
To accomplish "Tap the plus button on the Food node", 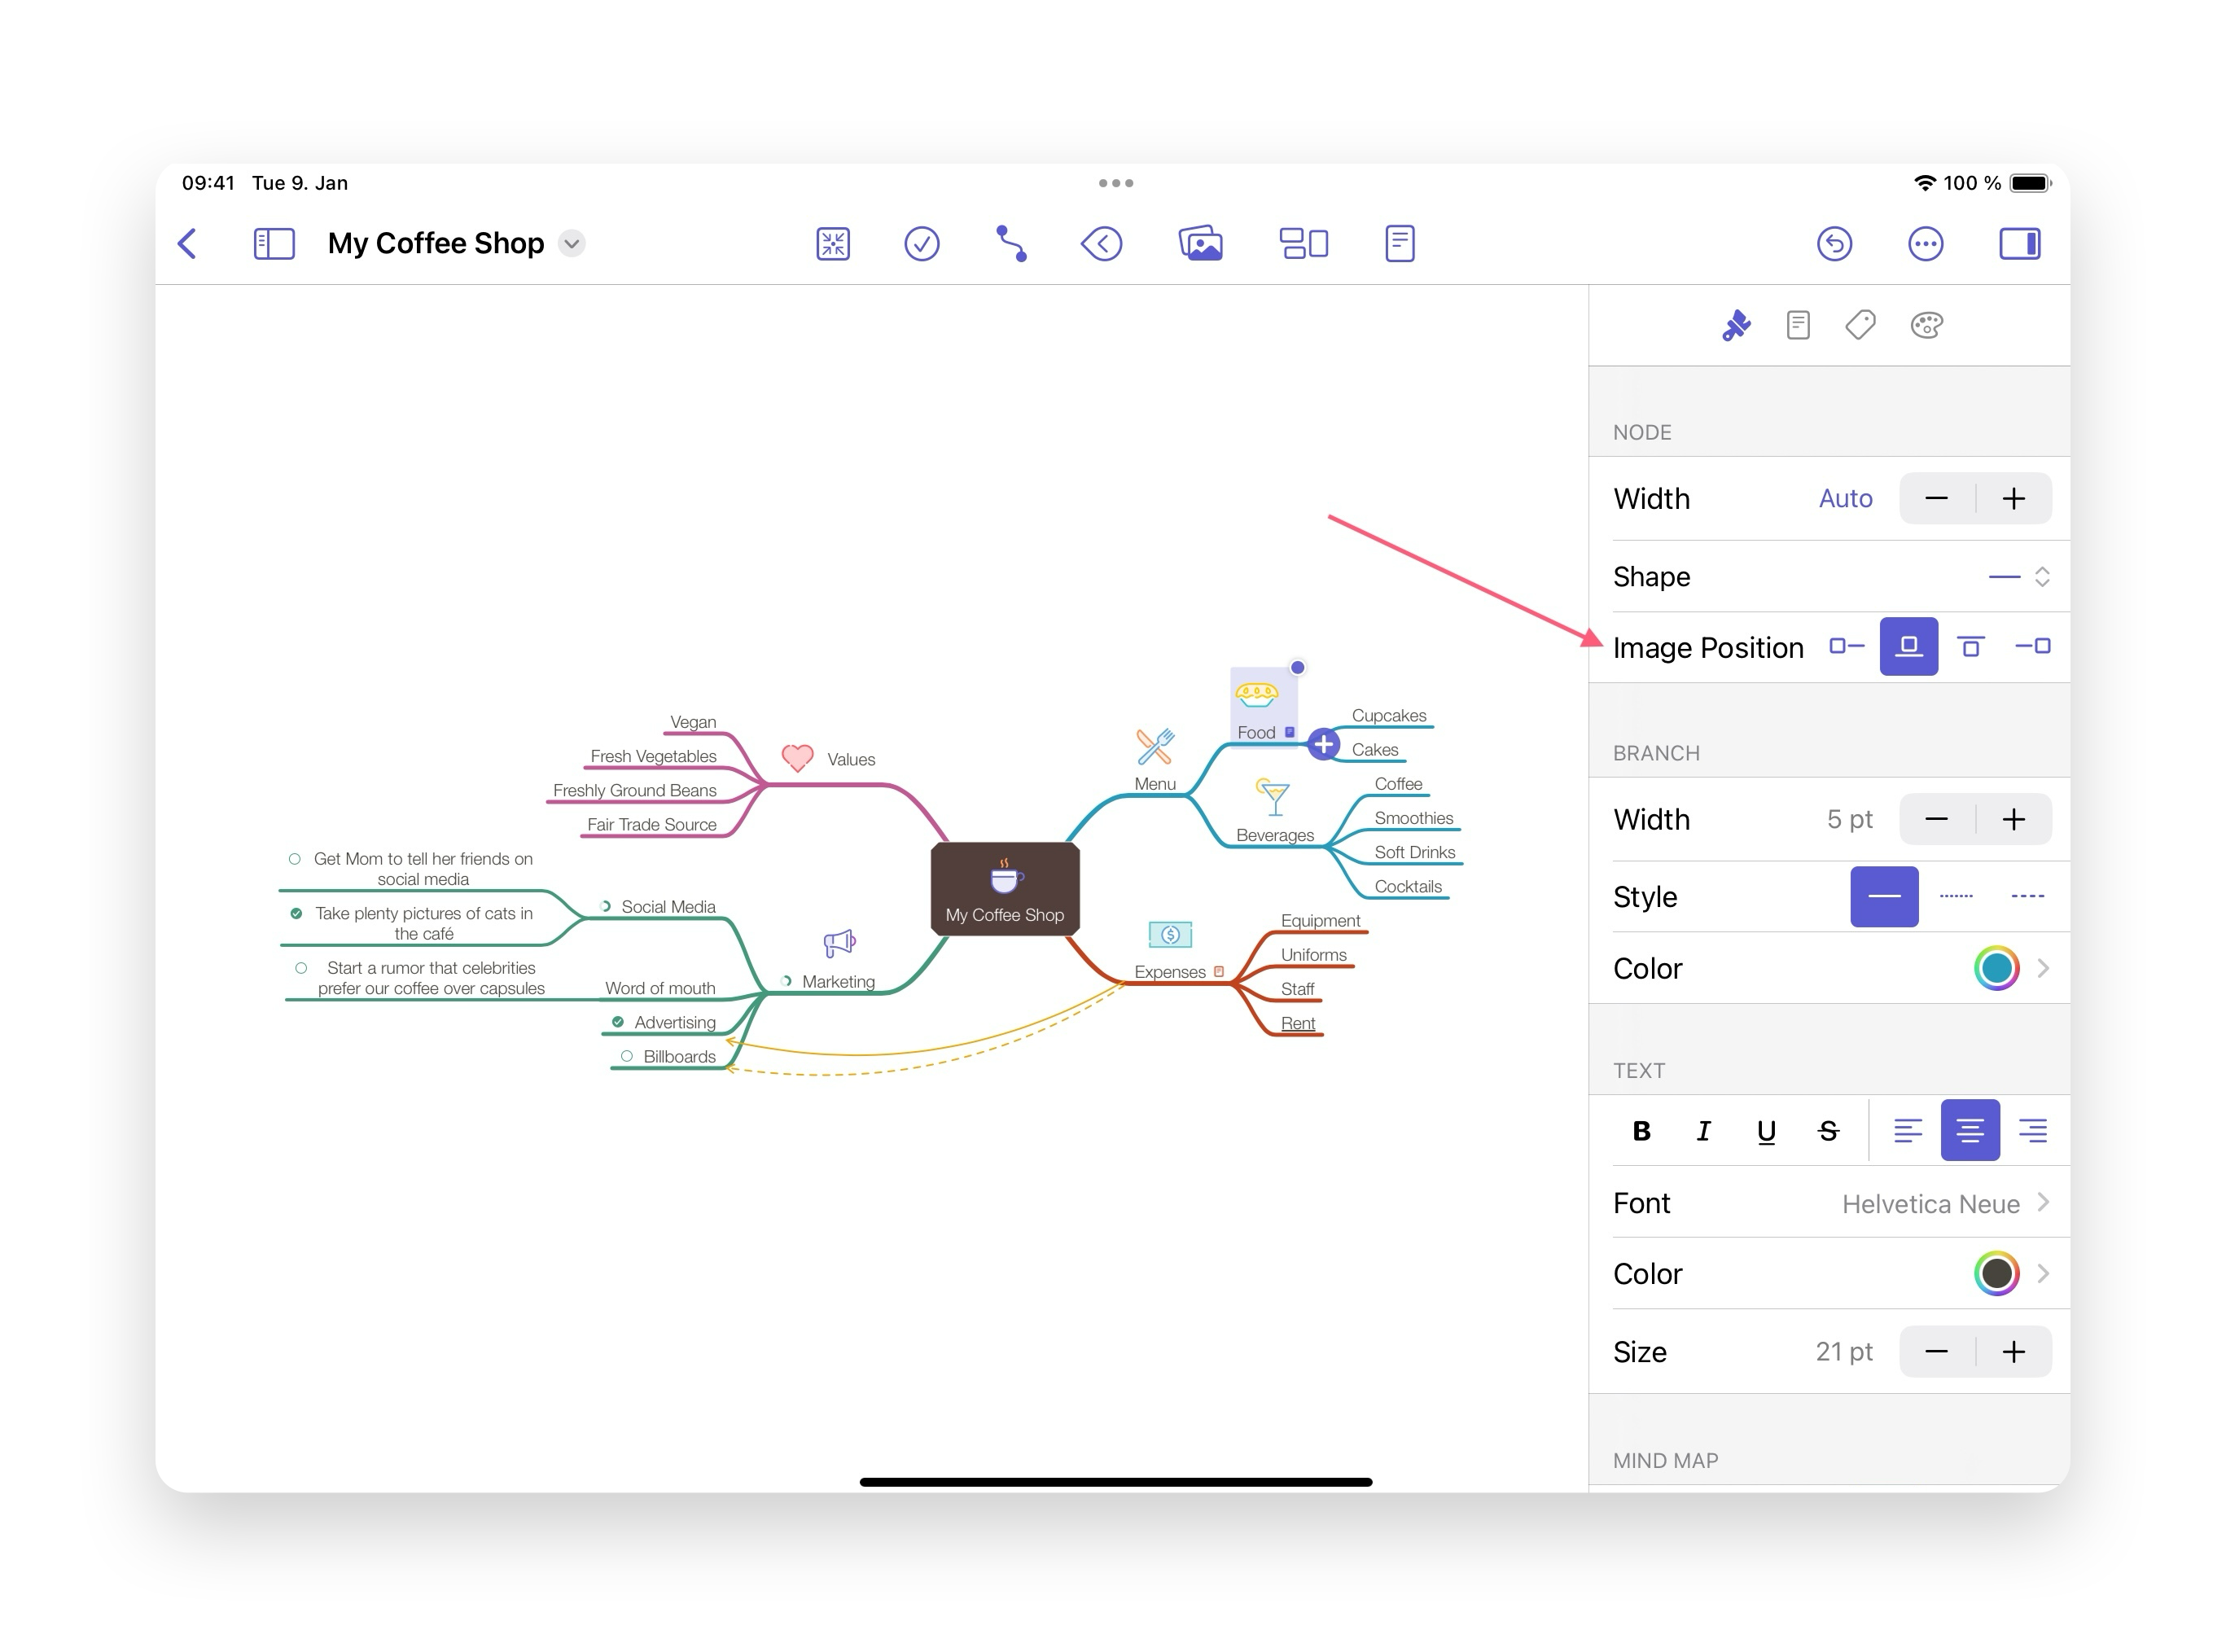I will point(1323,744).
